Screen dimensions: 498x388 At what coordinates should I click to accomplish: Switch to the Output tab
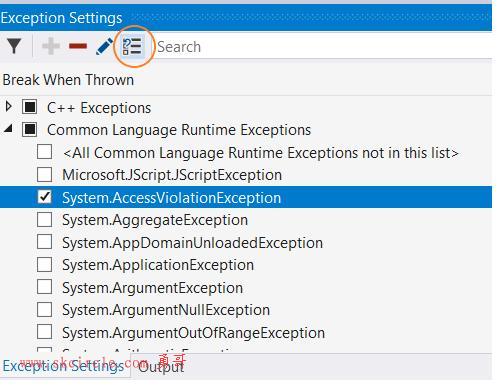161,367
